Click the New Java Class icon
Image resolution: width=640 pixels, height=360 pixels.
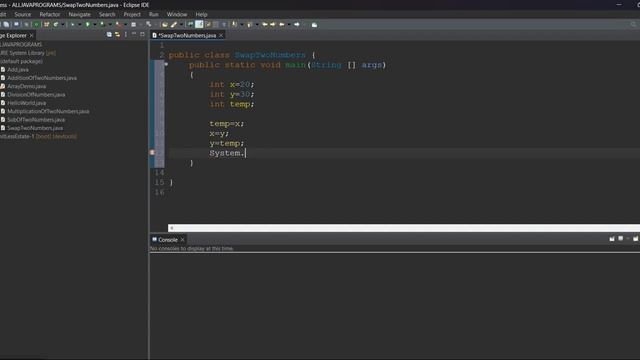tap(56, 24)
